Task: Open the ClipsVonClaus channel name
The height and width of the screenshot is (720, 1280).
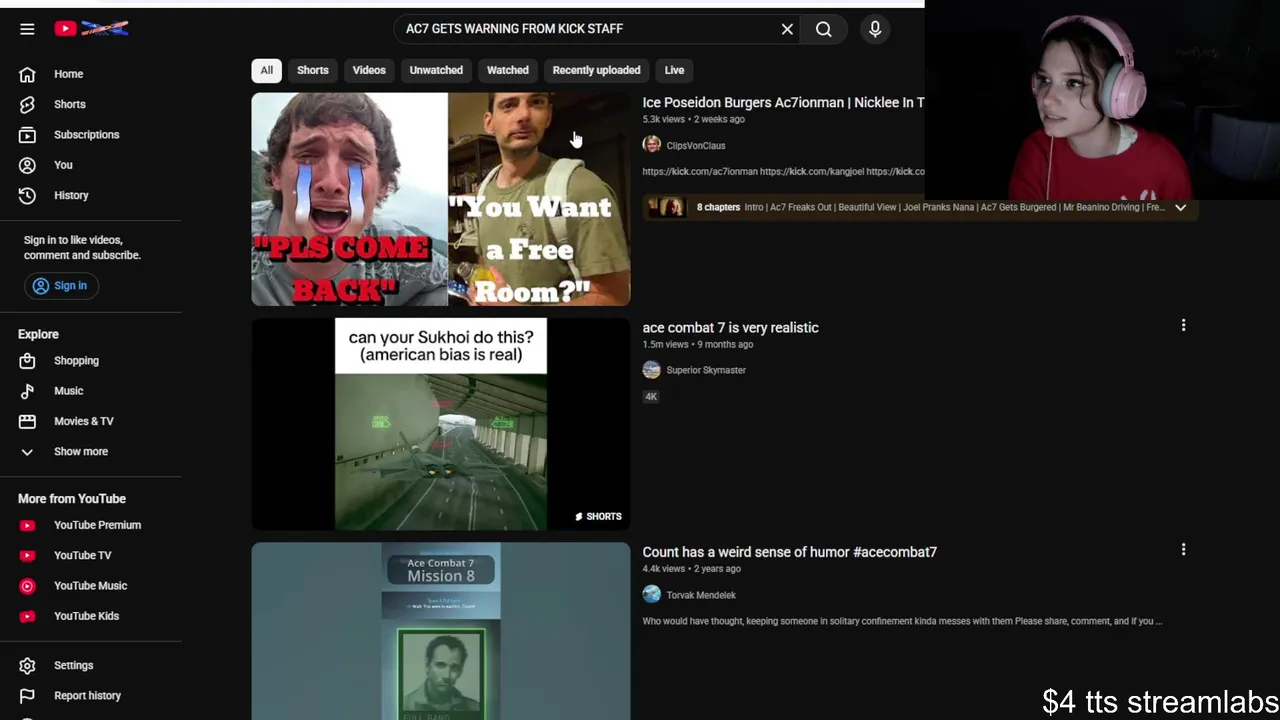Action: tap(696, 146)
